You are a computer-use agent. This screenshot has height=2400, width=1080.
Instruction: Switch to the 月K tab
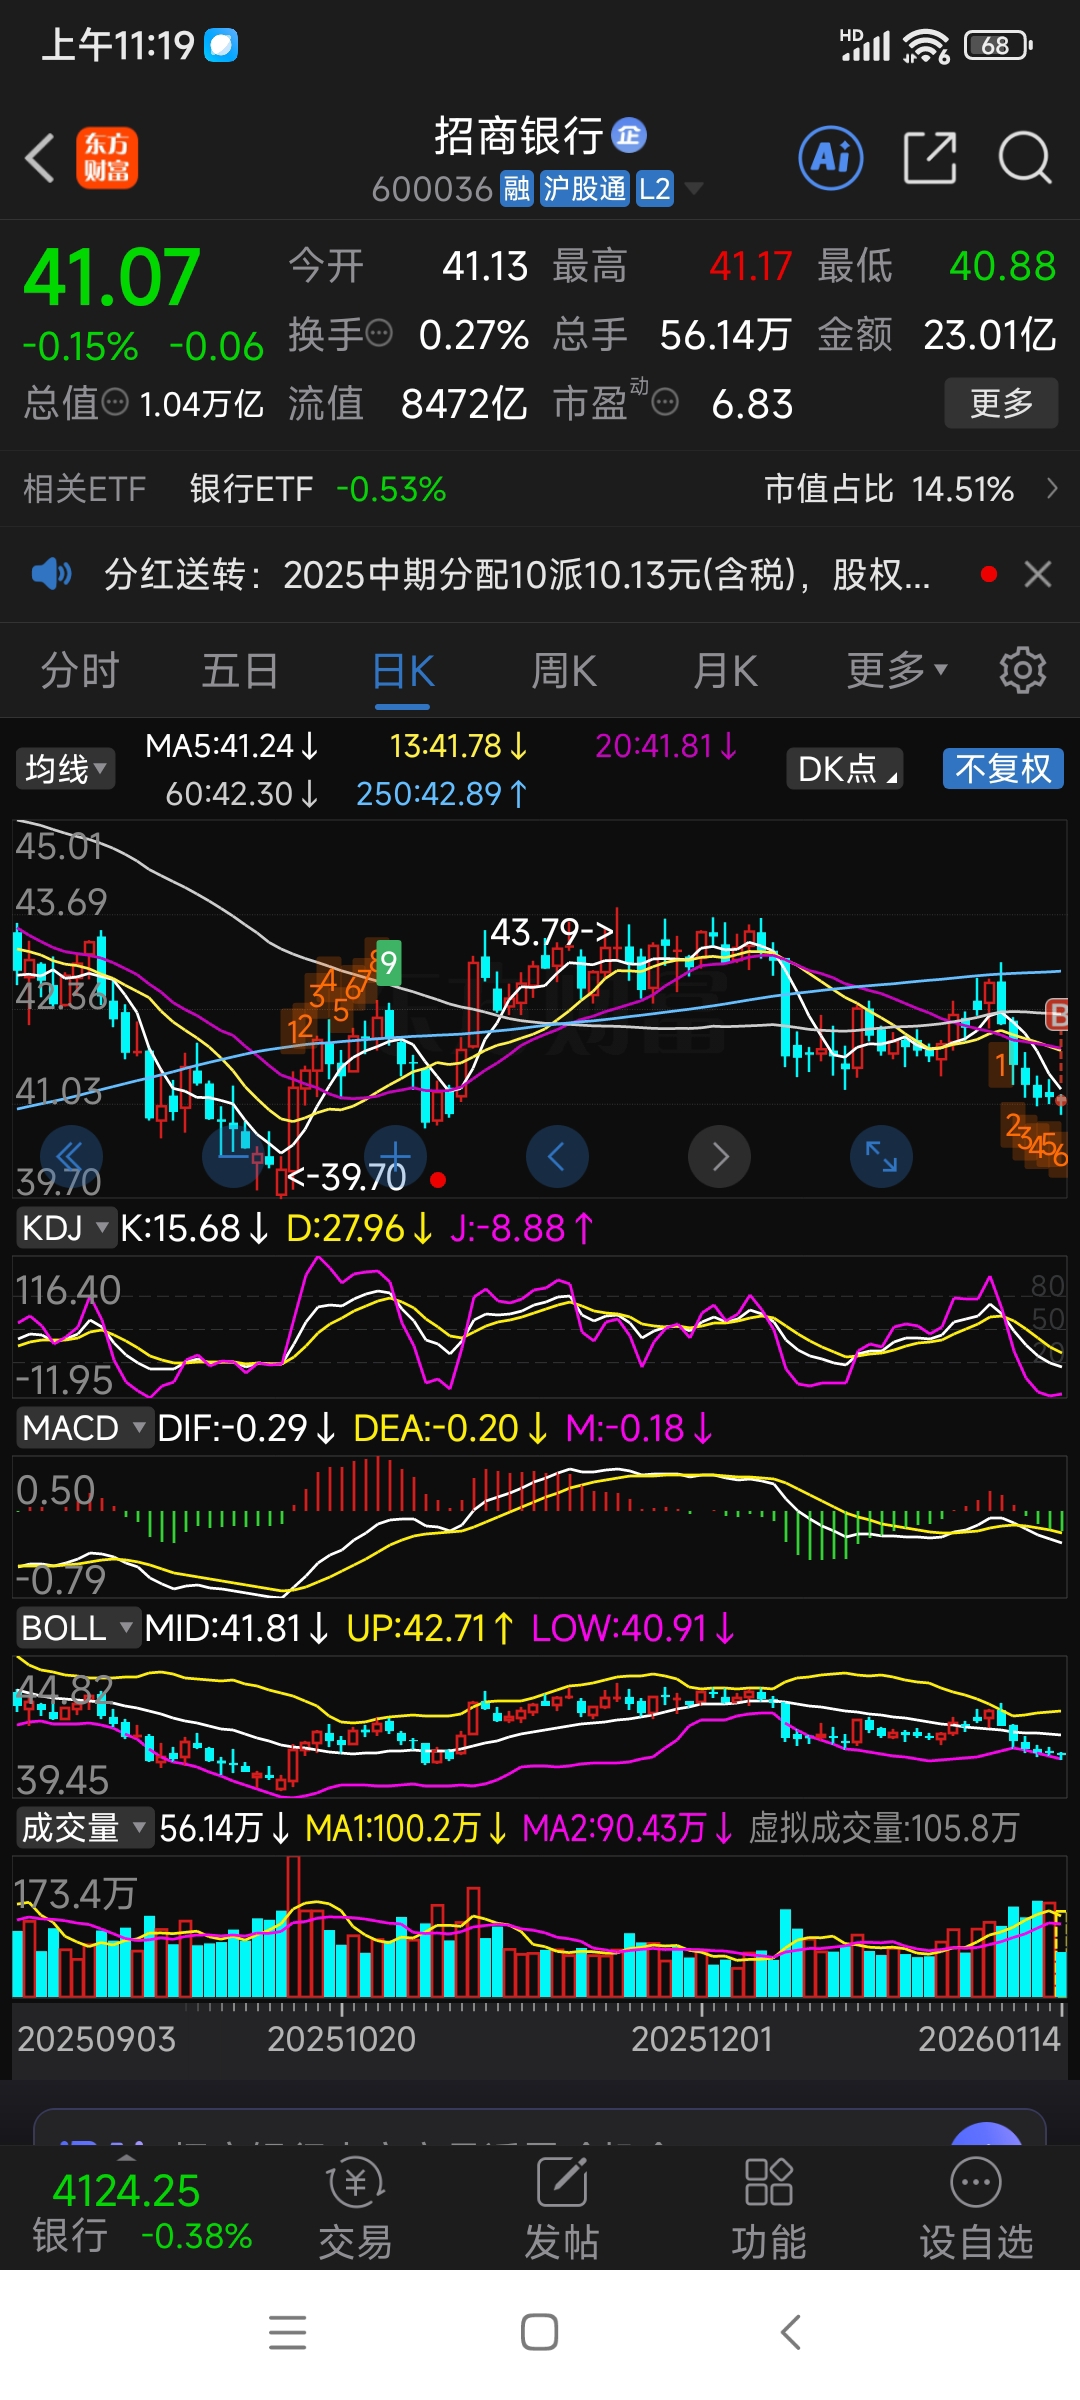[725, 670]
